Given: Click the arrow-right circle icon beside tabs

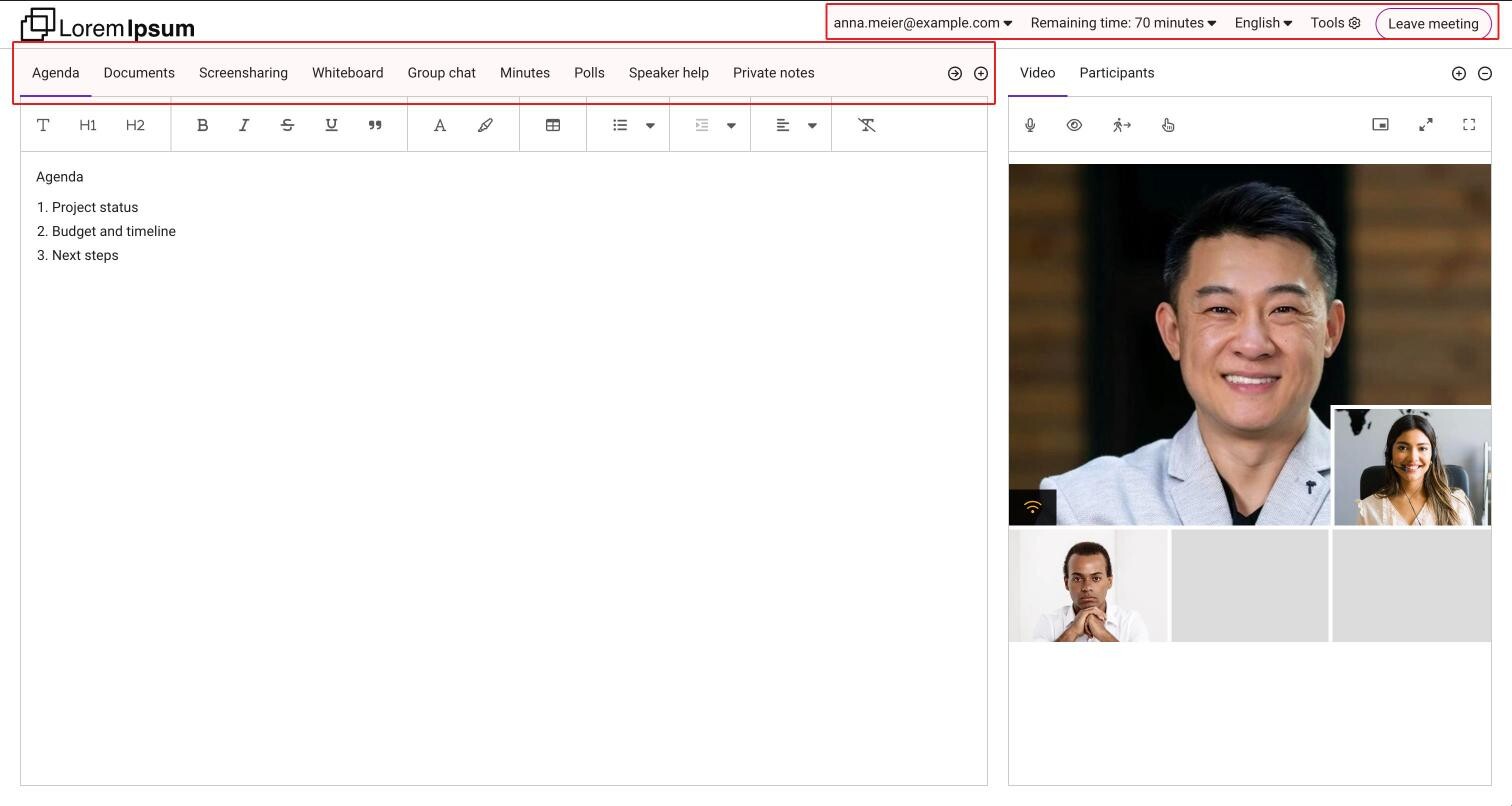Looking at the screenshot, I should point(955,73).
